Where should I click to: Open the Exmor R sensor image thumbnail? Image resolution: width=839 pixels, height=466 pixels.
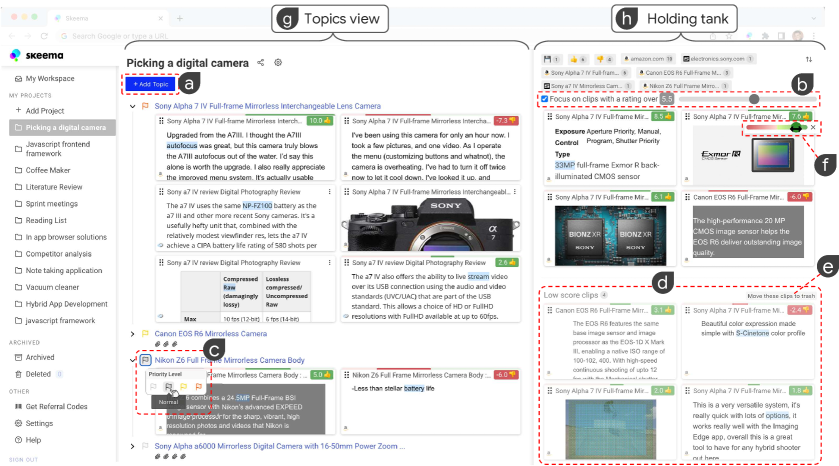click(749, 154)
